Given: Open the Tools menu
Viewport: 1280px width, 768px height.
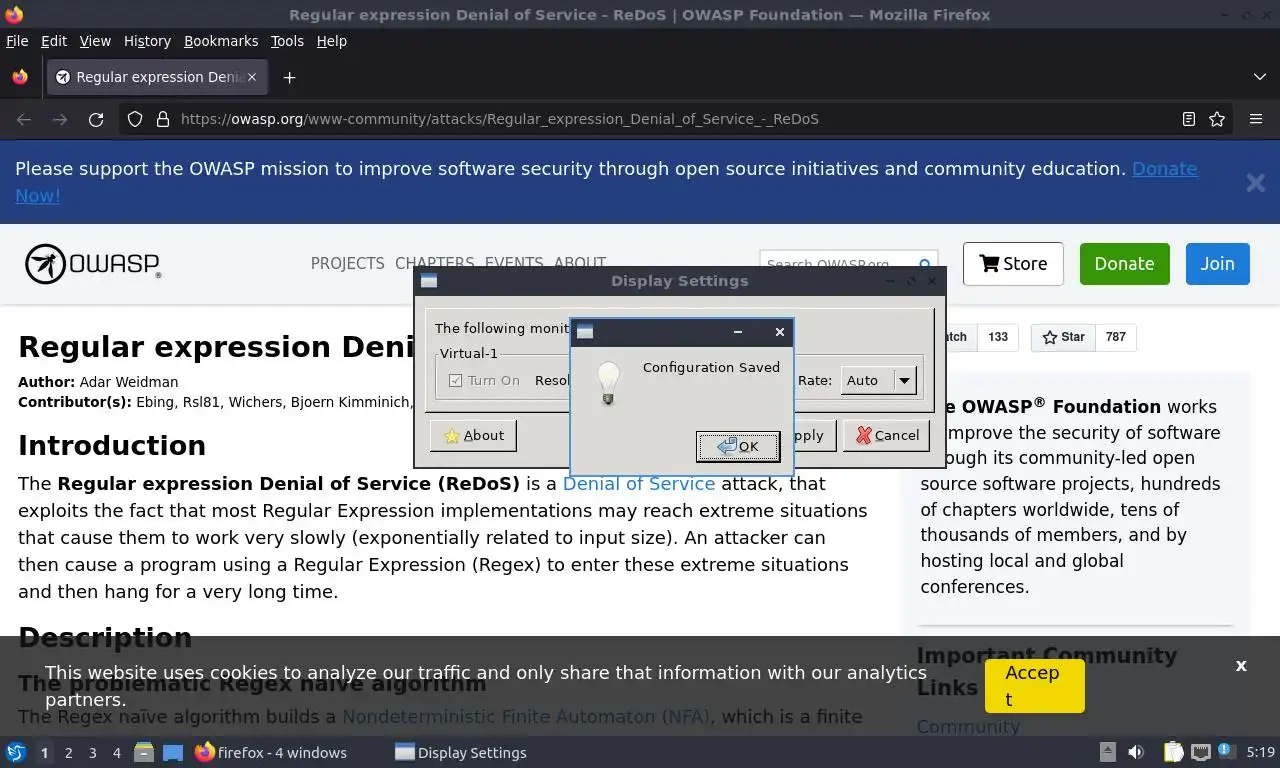Looking at the screenshot, I should 287,41.
